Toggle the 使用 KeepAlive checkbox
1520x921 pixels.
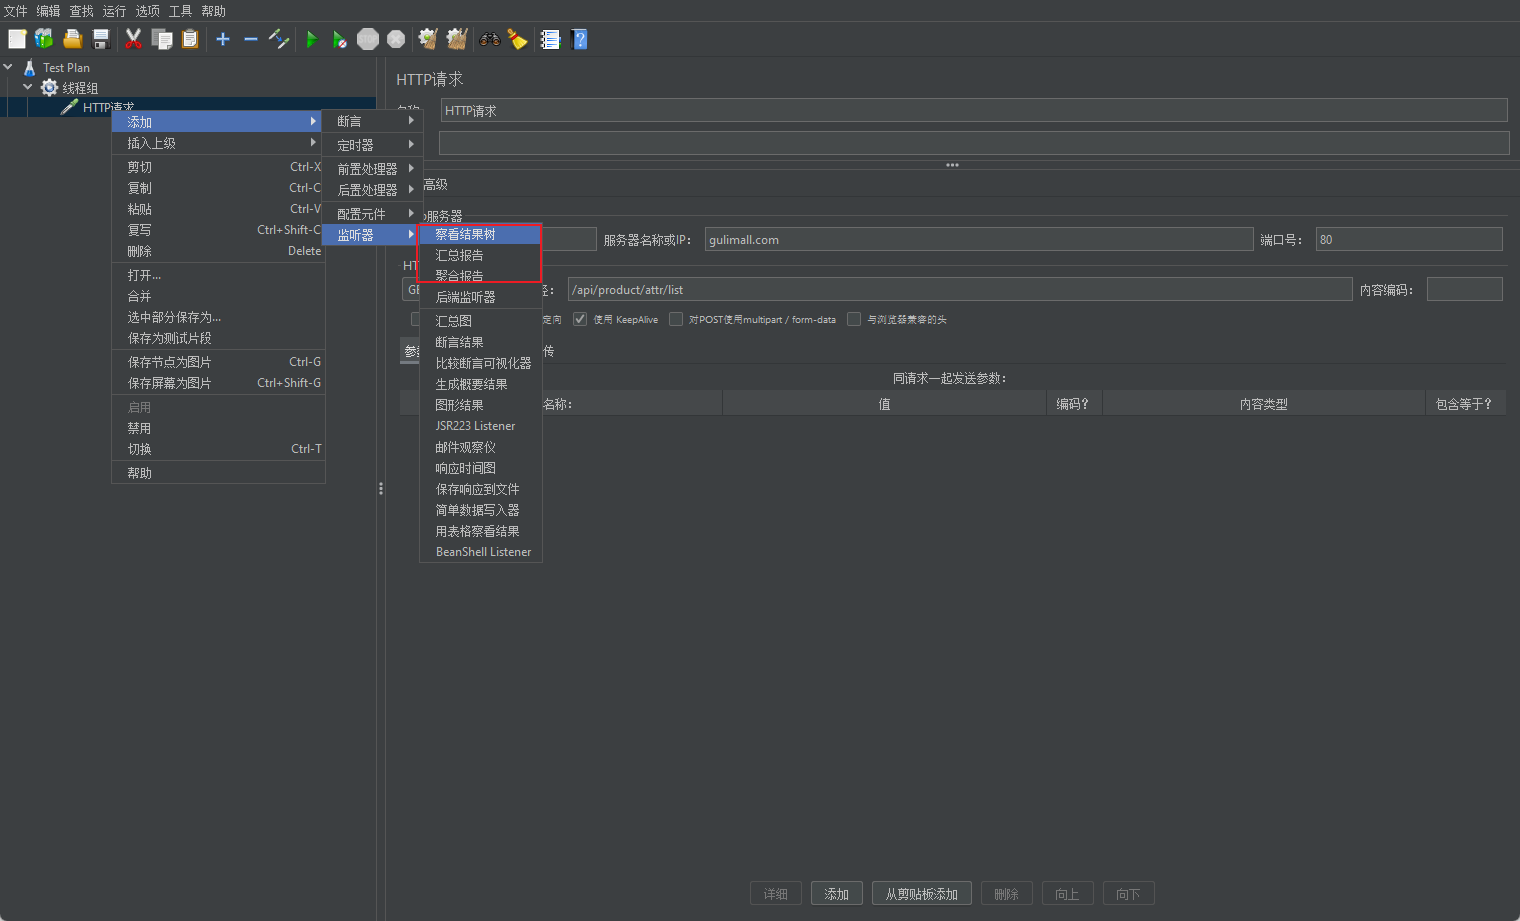pos(580,319)
